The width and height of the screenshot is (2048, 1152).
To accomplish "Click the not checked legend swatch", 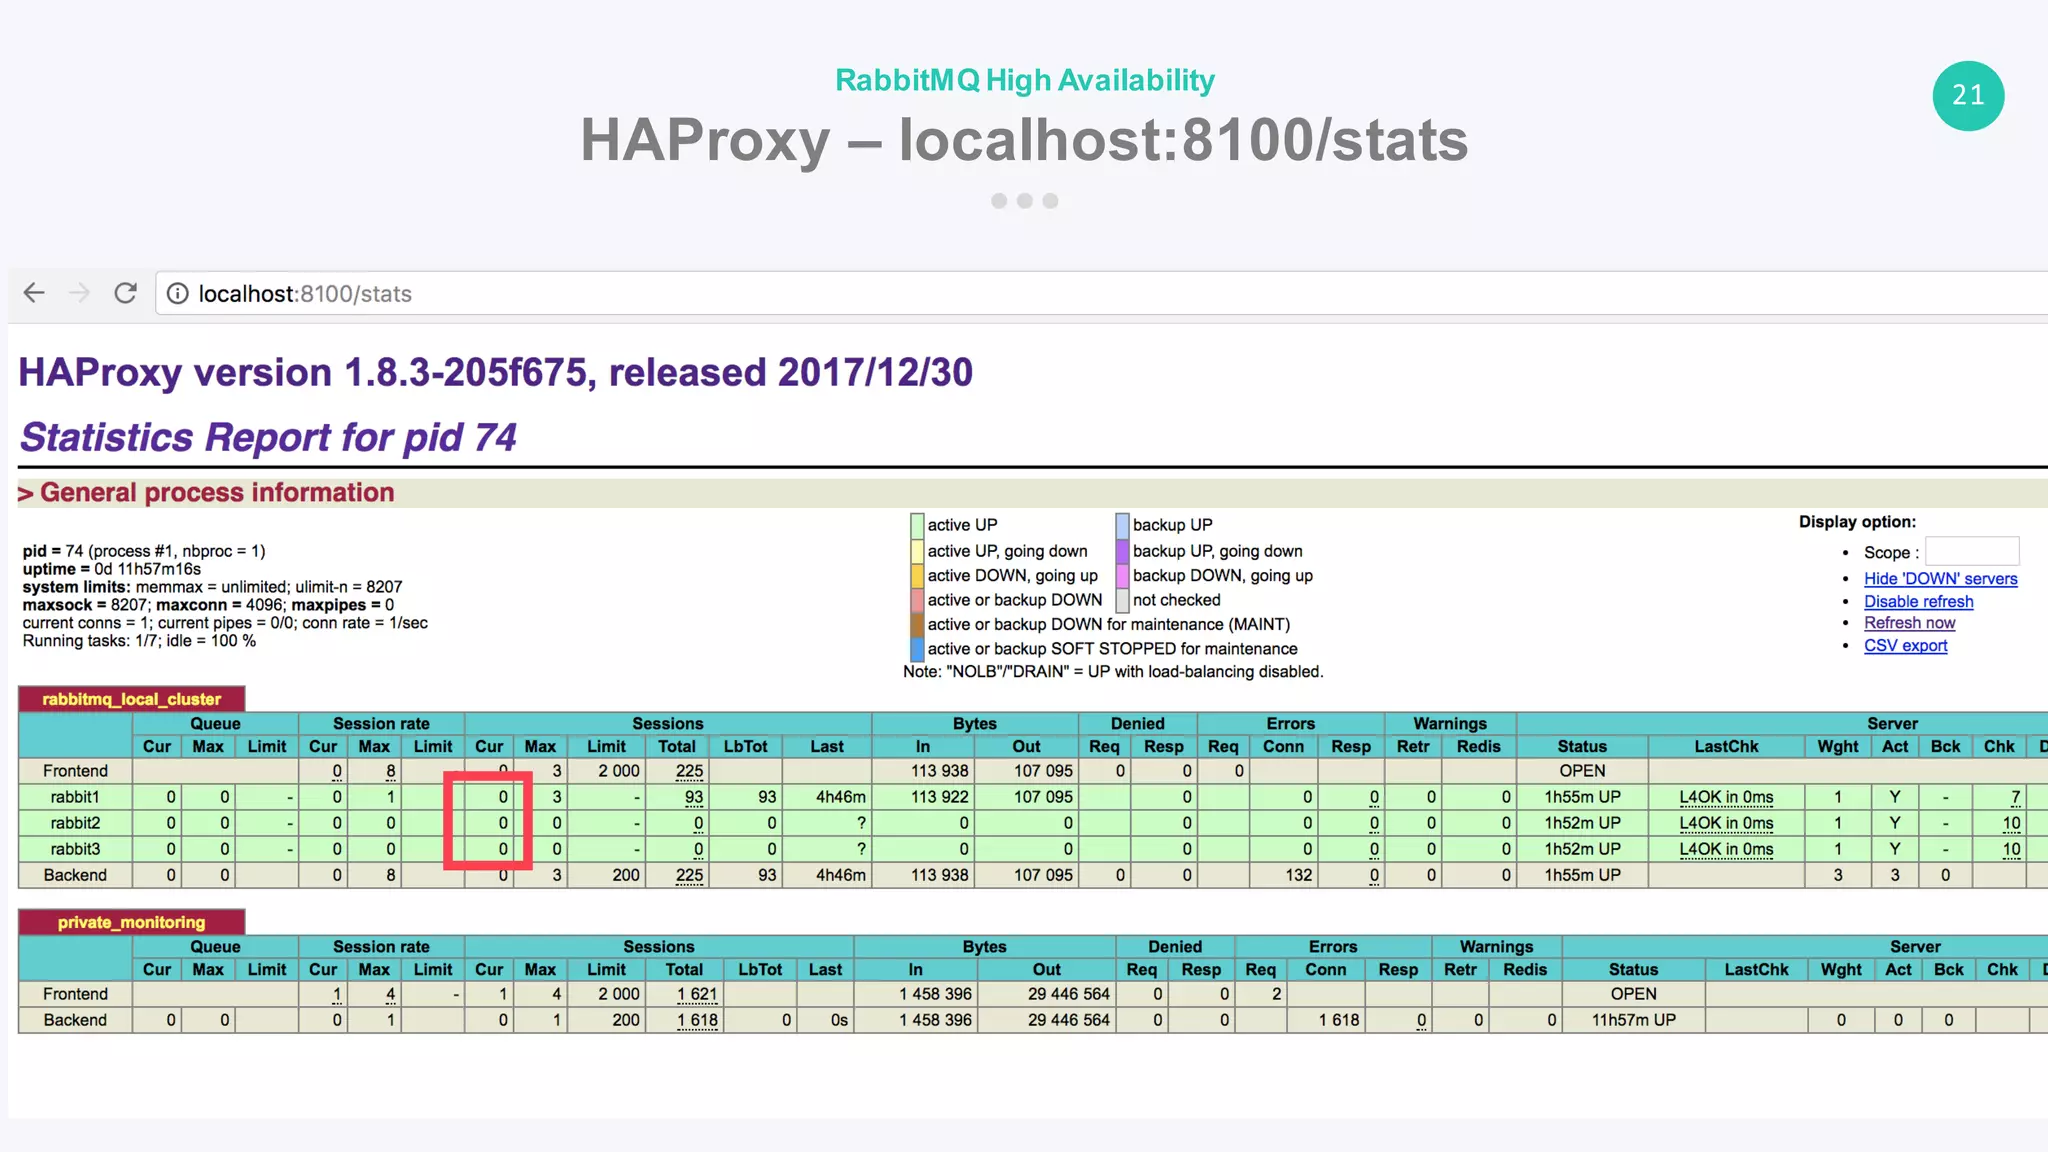I will pos(1122,600).
